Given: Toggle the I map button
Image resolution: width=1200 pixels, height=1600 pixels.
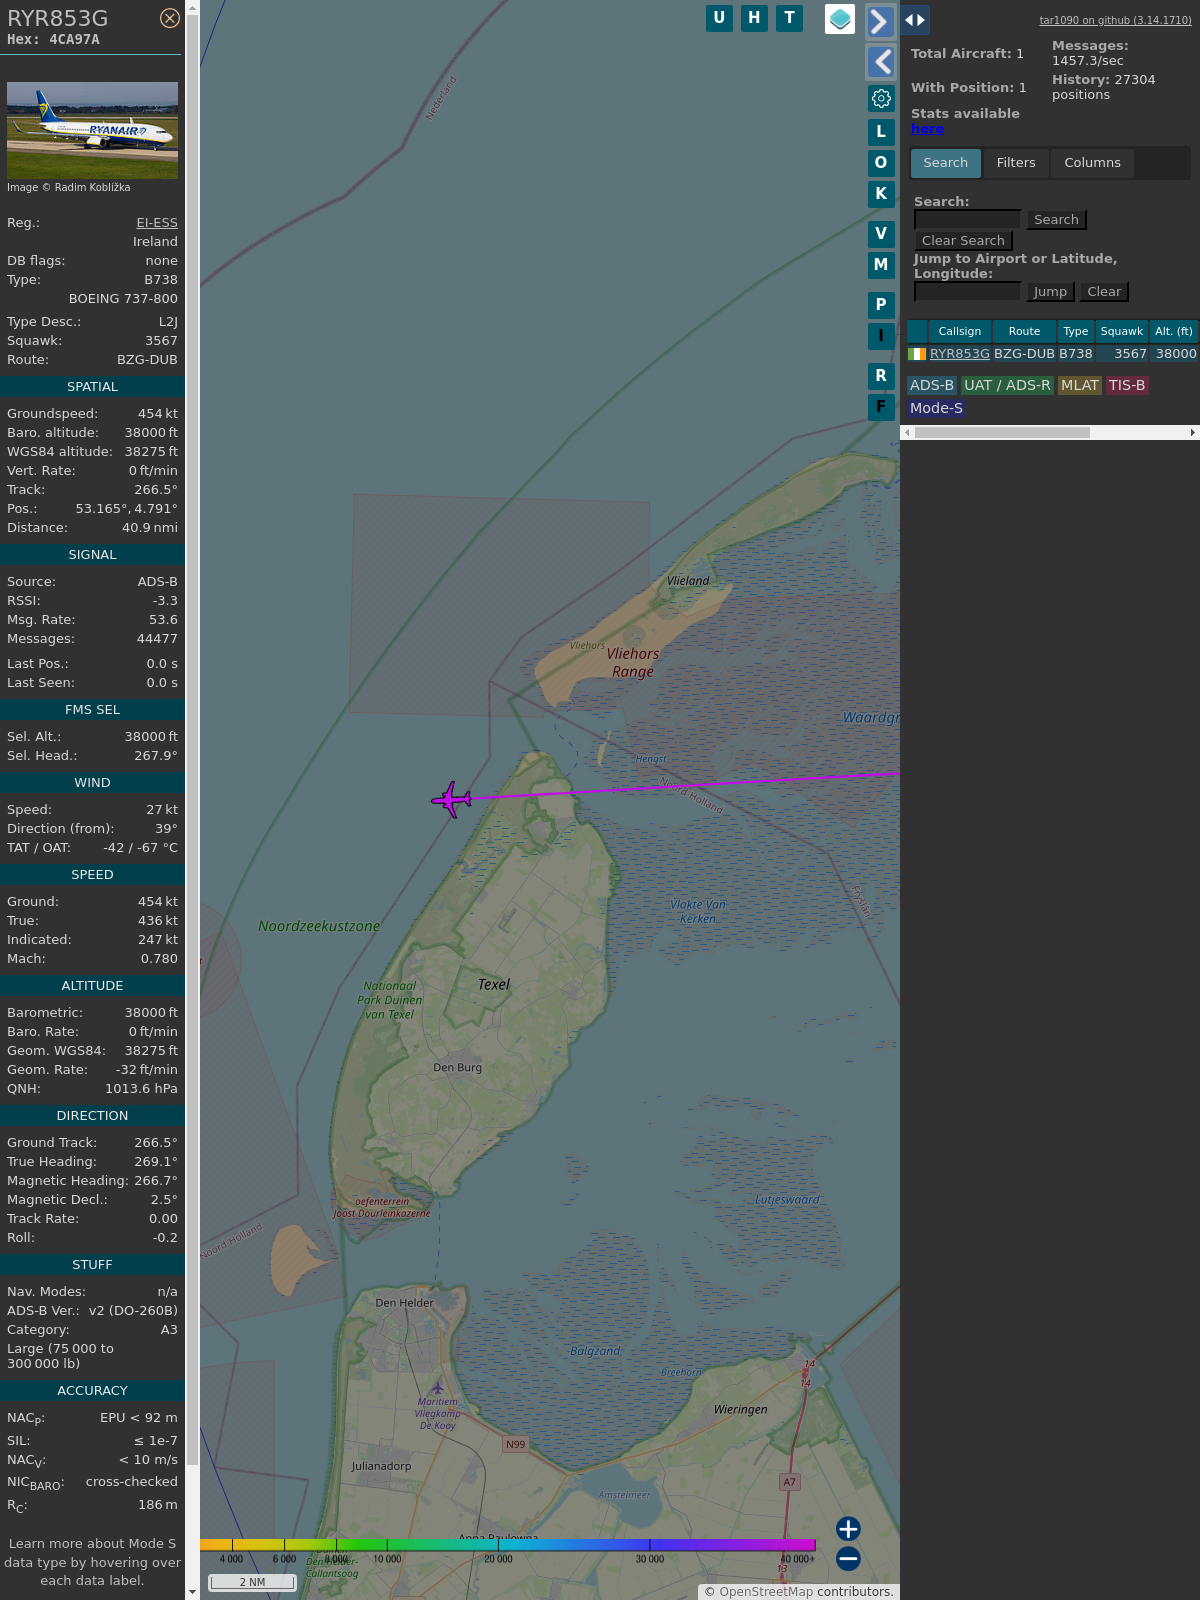Looking at the screenshot, I should (881, 336).
